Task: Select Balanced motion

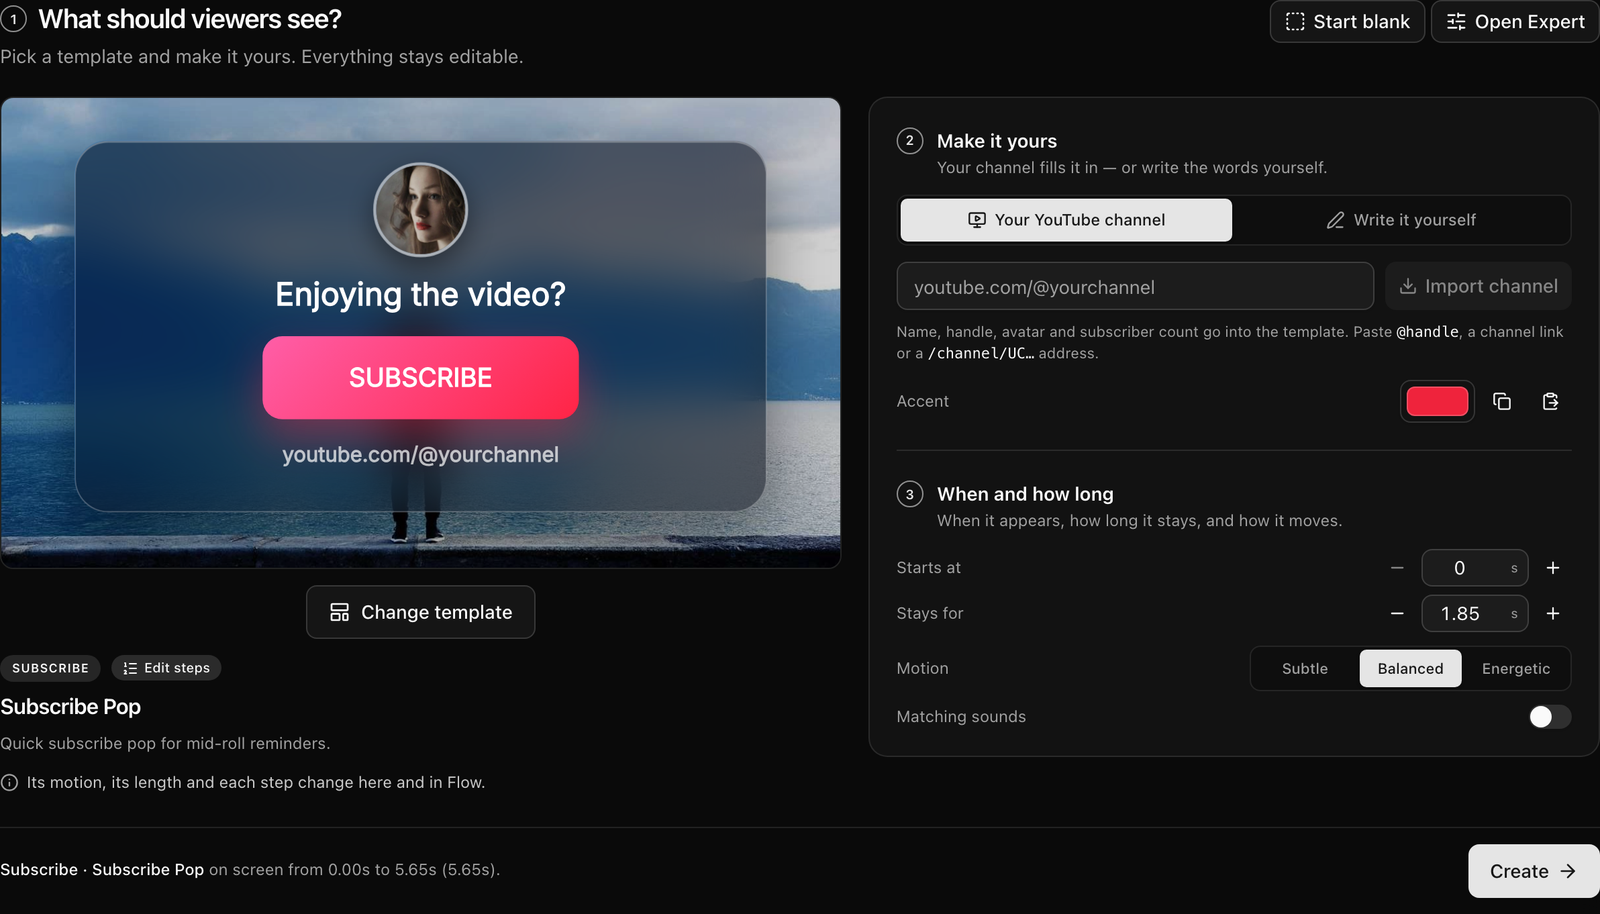Action: tap(1410, 669)
